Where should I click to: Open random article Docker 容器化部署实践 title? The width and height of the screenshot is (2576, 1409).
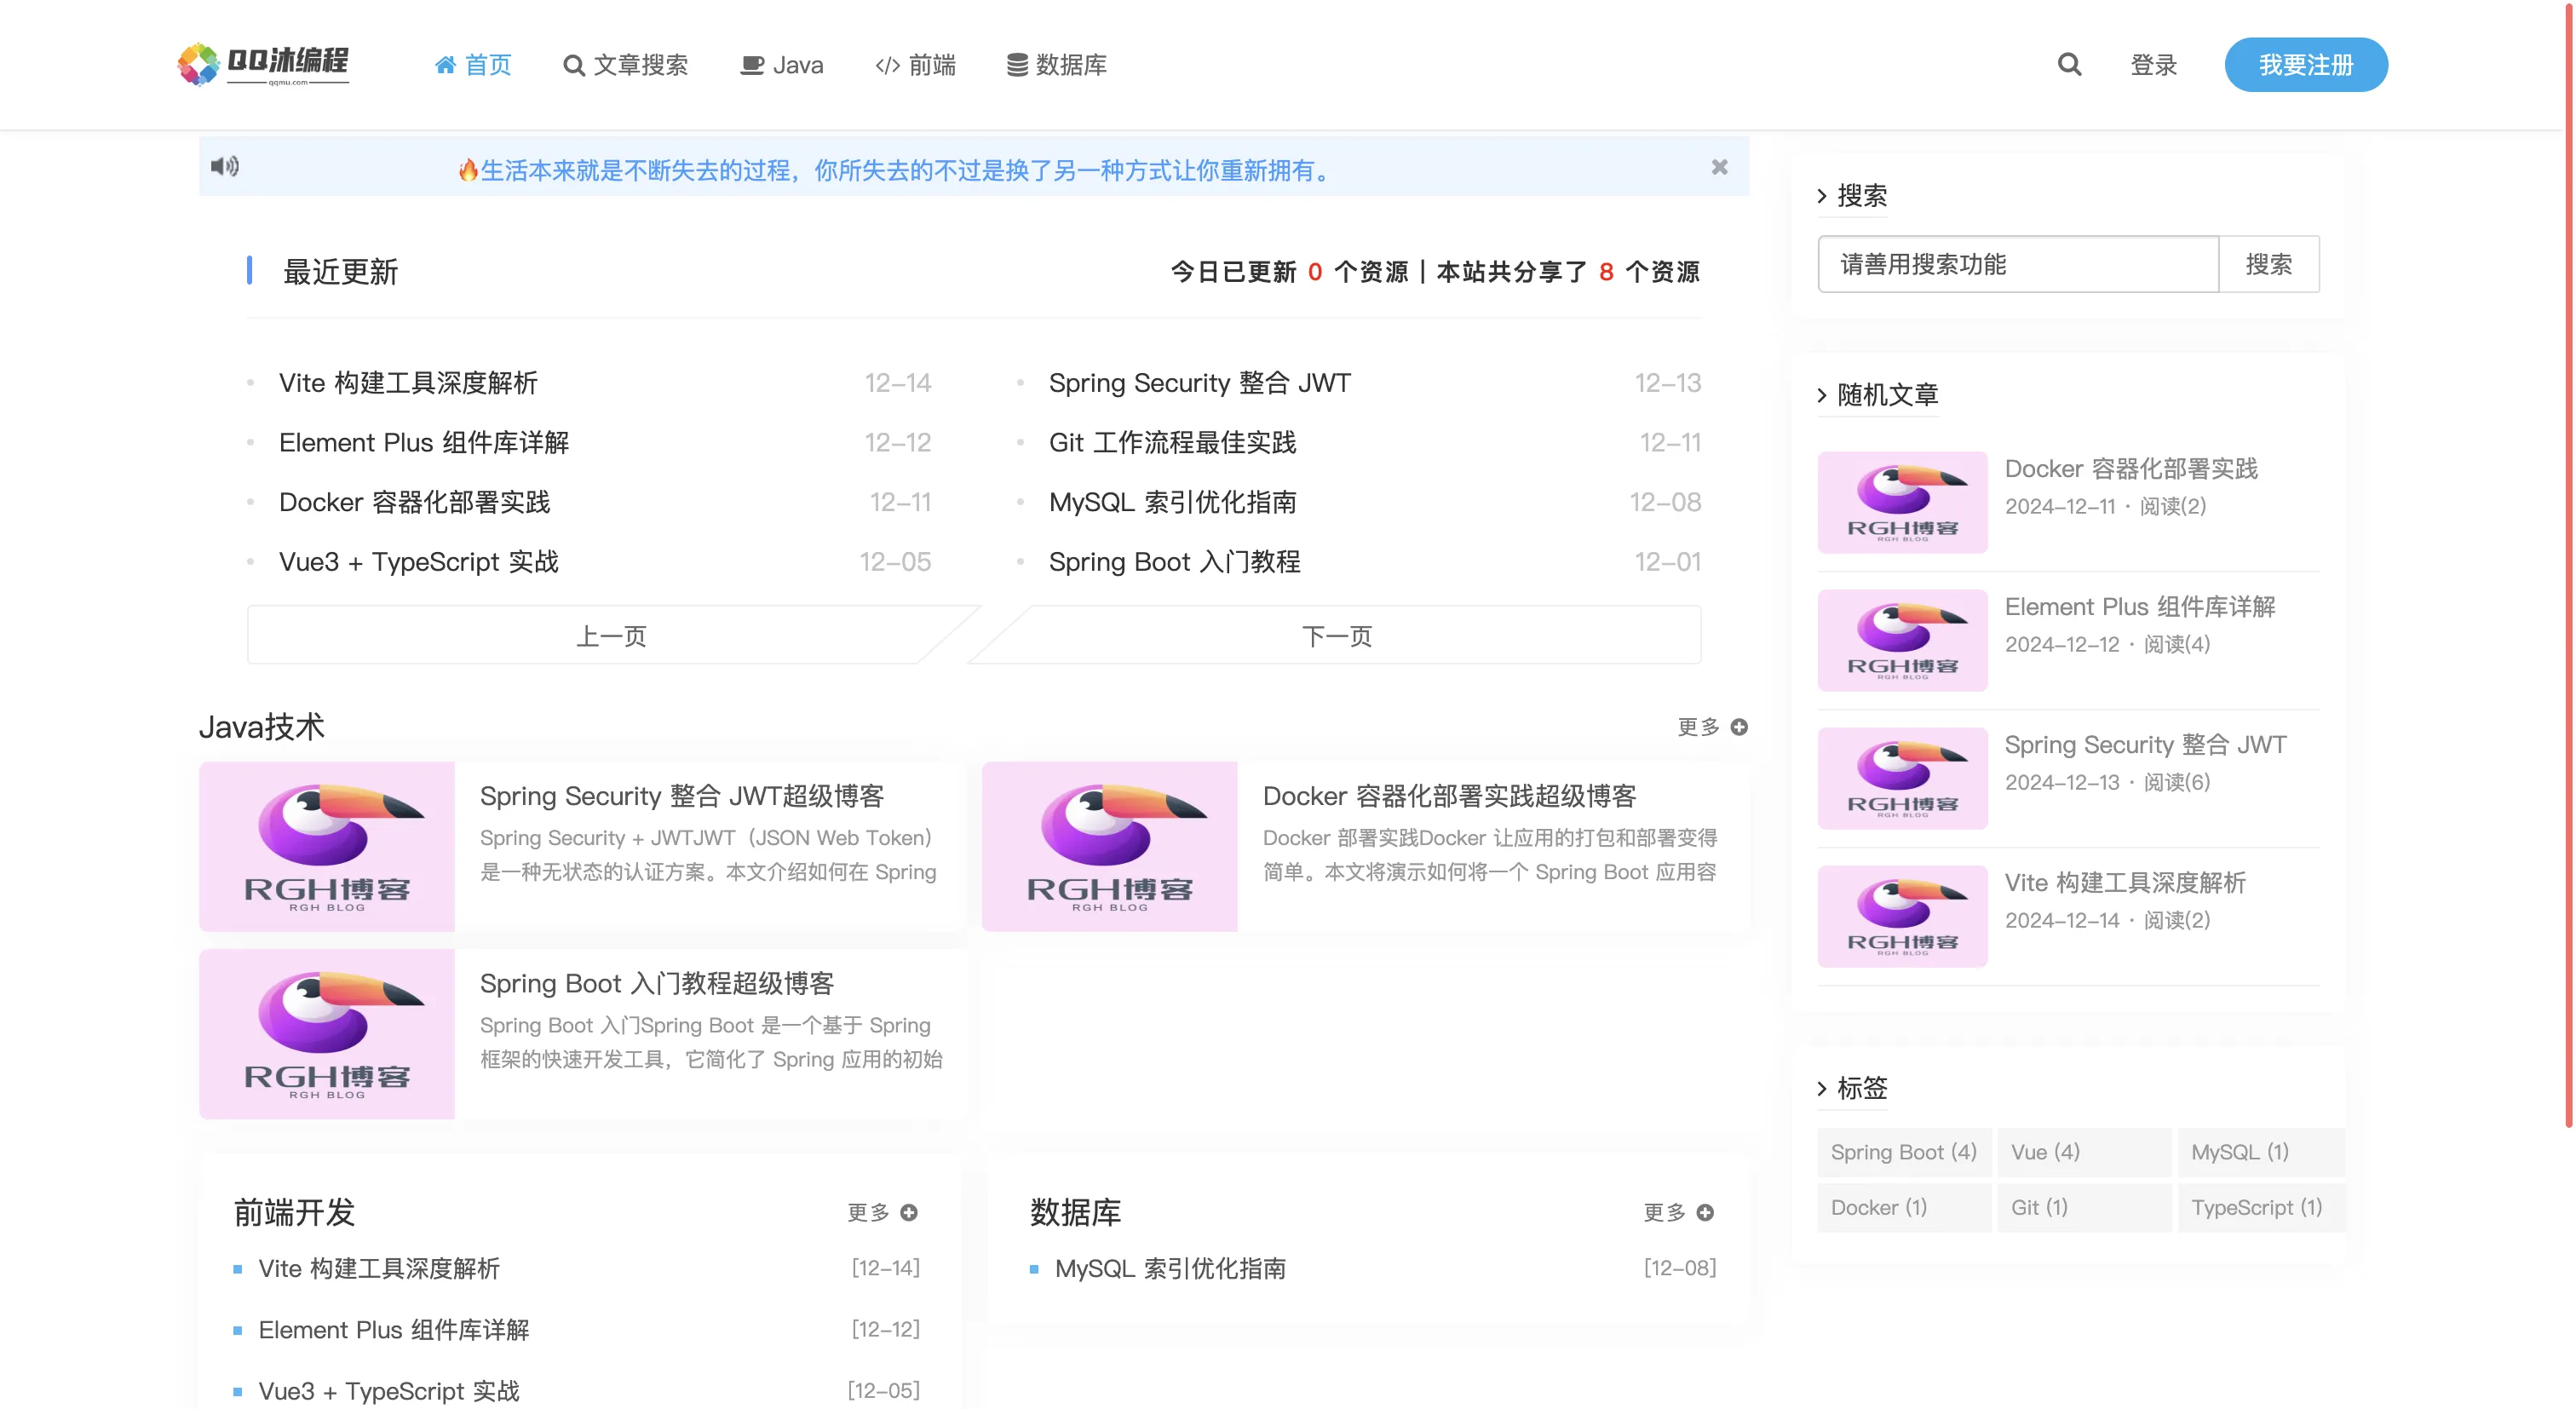point(2131,469)
